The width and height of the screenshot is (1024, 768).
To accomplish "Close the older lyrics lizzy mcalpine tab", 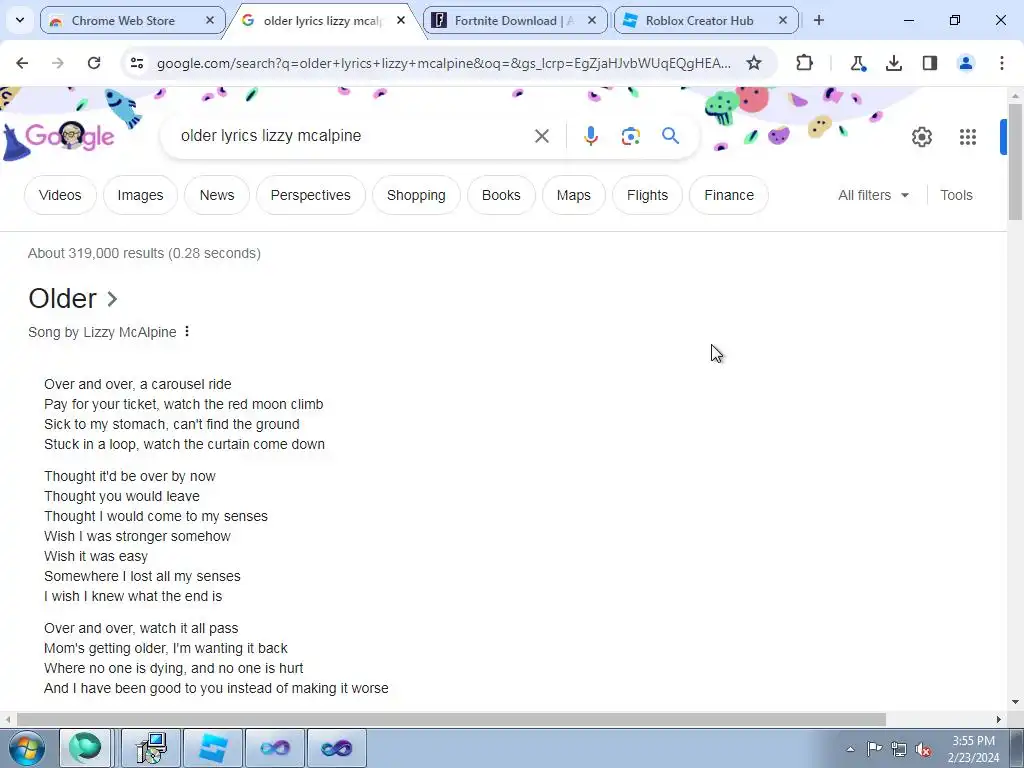I will coord(401,20).
